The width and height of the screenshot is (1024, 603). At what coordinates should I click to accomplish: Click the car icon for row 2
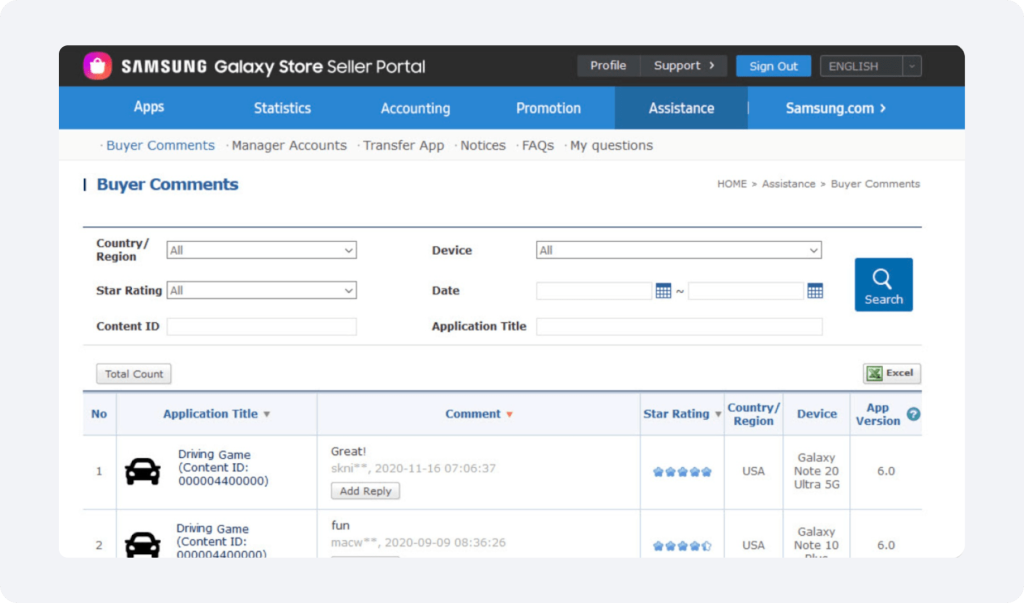[x=142, y=544]
